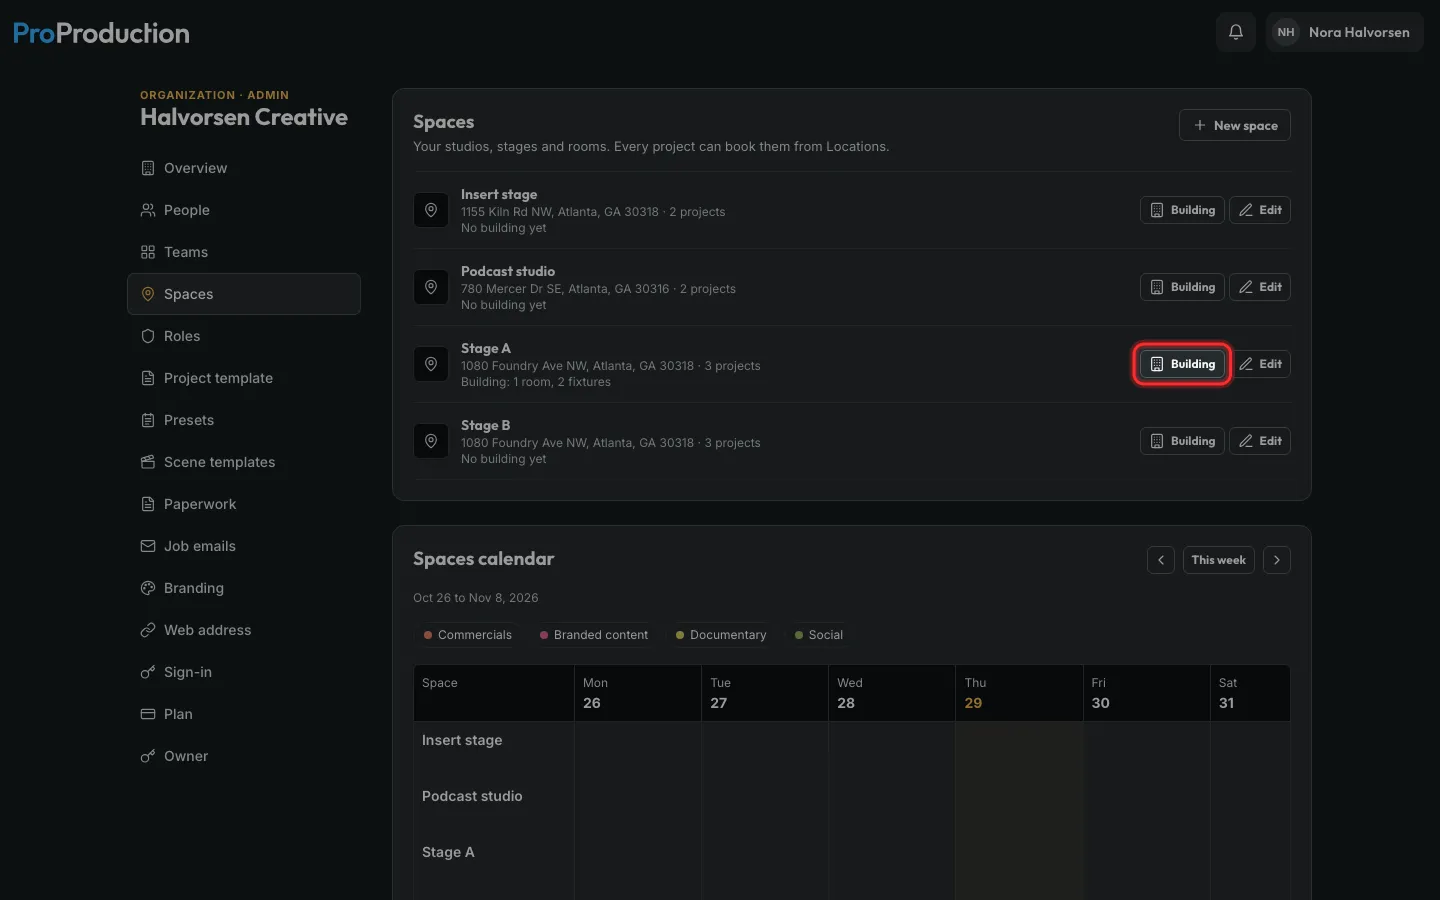Open Building for Podcast studio
Viewport: 1440px width, 900px height.
(x=1182, y=287)
